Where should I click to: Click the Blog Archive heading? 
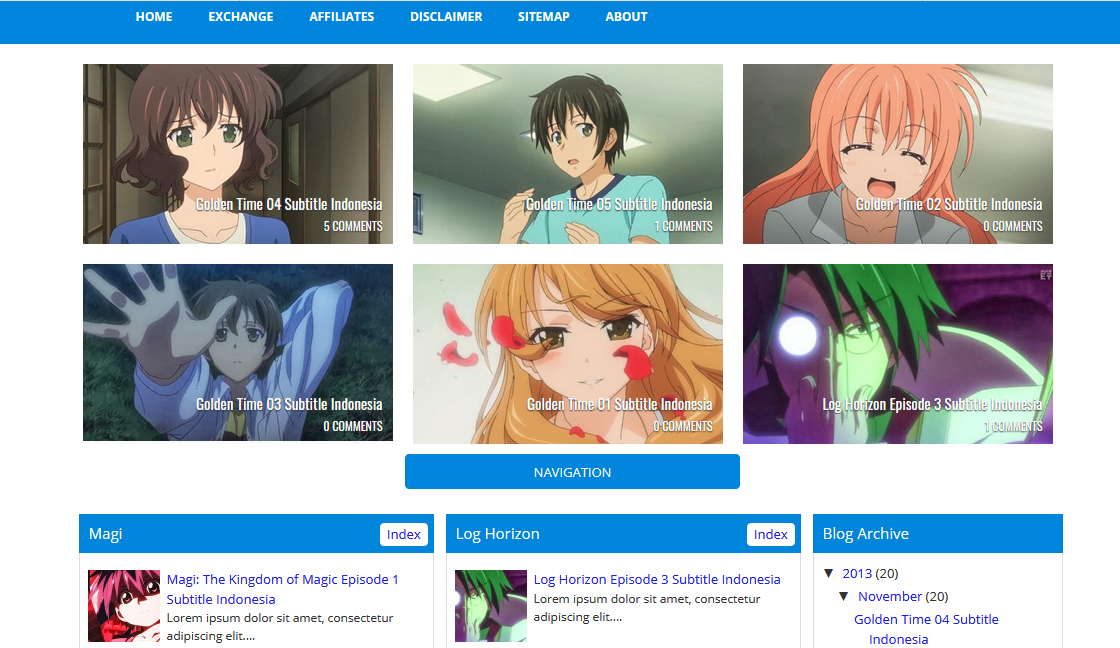pos(866,534)
